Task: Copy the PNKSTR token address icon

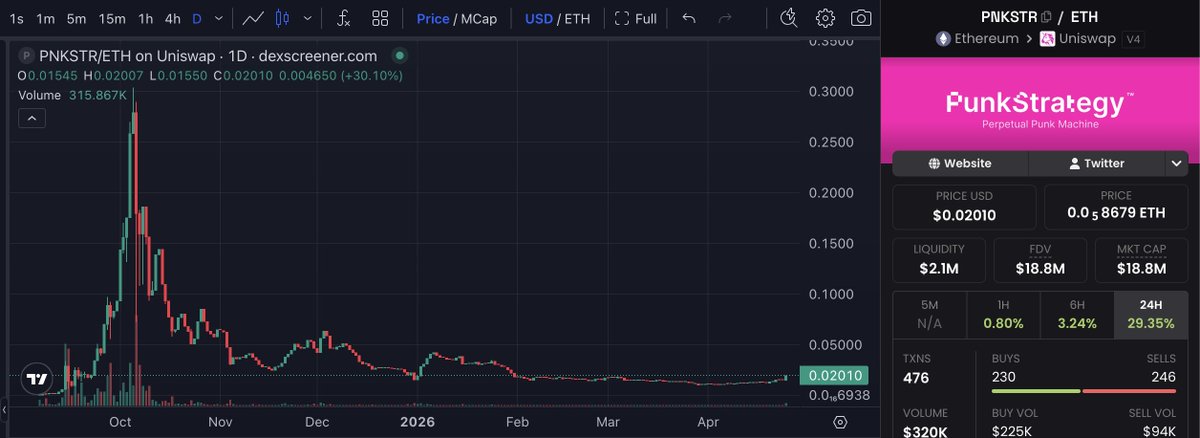Action: click(1046, 16)
